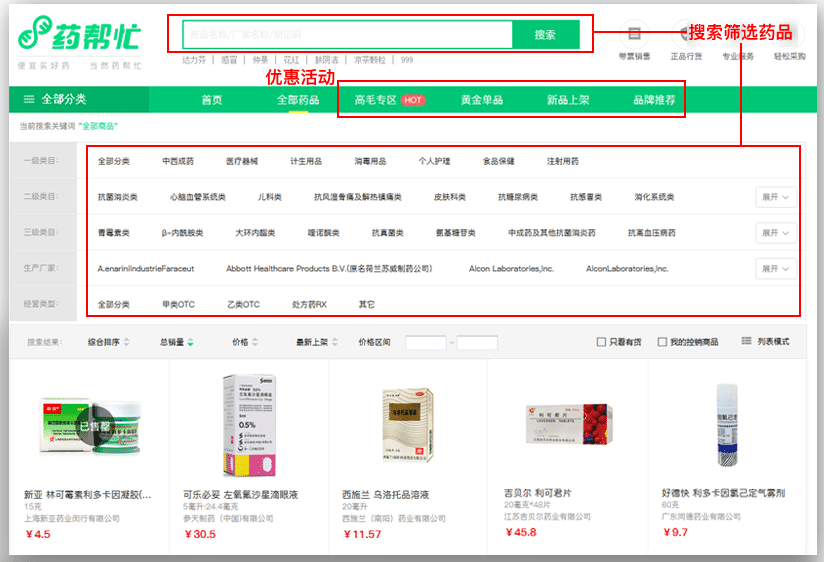Screen dimensions: 824x562
Task: Filter by 心脑血管系统类 subcategory
Action: click(x=198, y=197)
